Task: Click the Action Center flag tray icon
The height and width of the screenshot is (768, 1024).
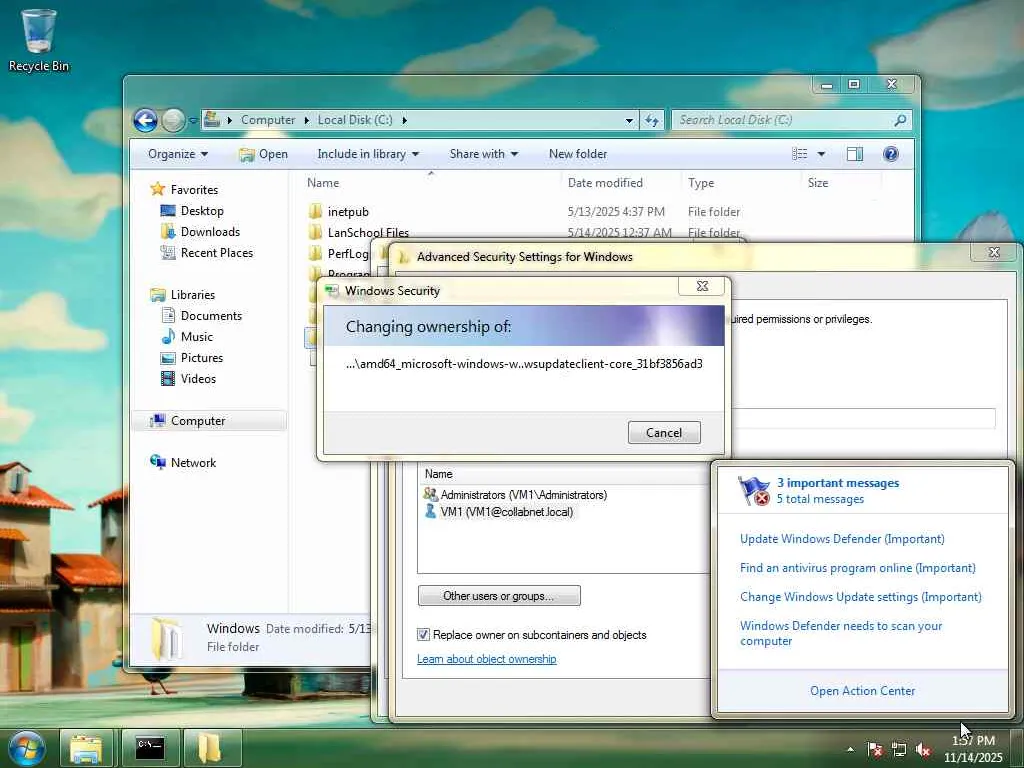Action: coord(874,750)
